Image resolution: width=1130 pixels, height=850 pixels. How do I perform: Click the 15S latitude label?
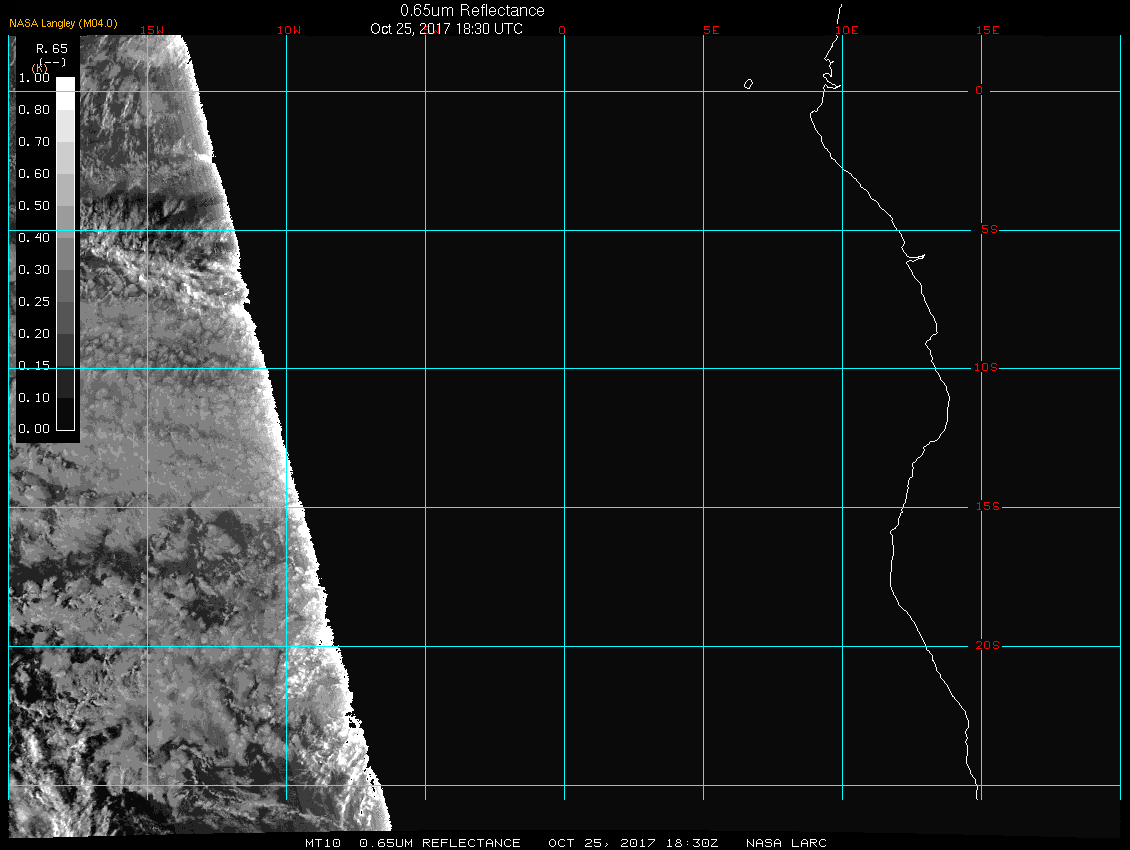coord(987,507)
